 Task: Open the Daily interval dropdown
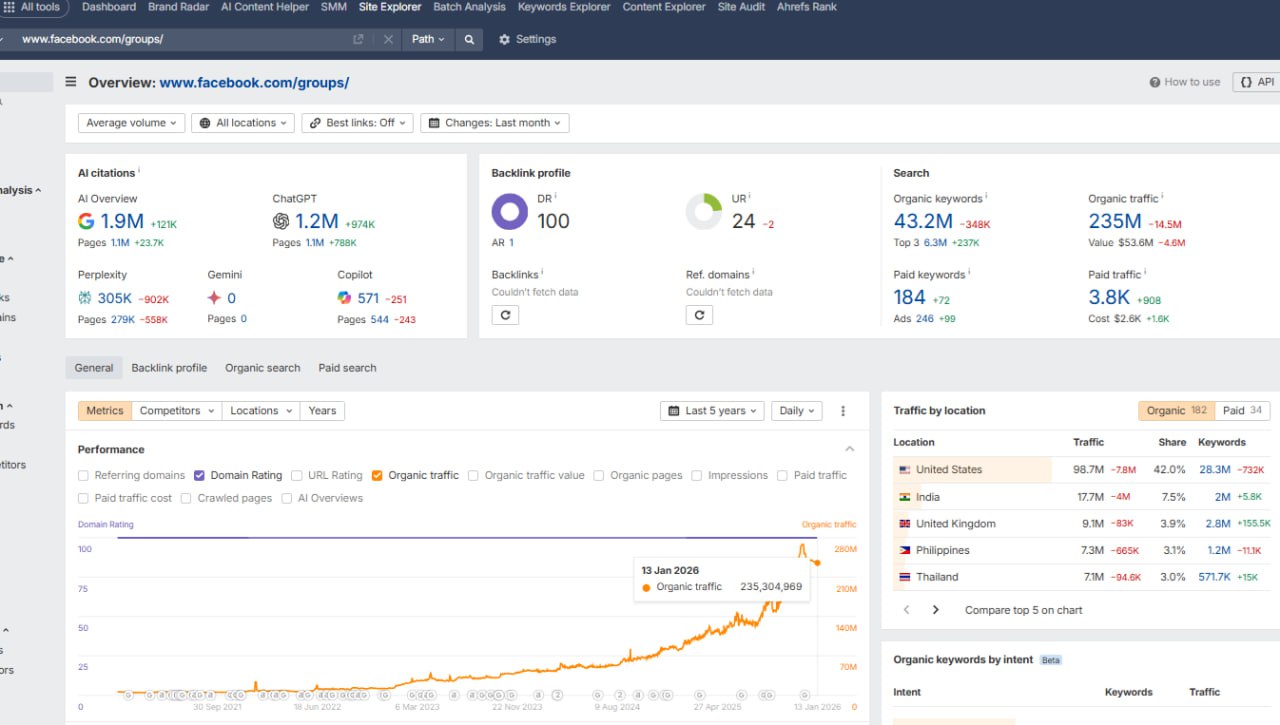click(x=797, y=411)
